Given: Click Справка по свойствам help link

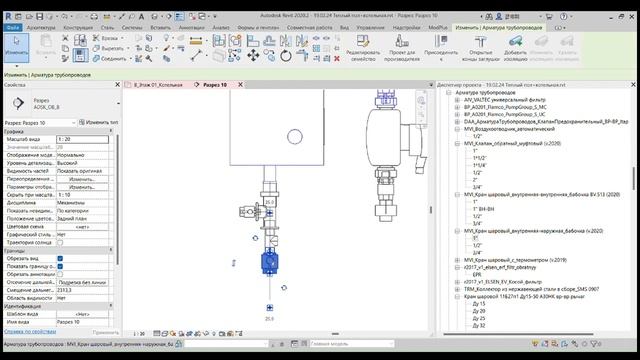Looking at the screenshot, I should coord(30,332).
